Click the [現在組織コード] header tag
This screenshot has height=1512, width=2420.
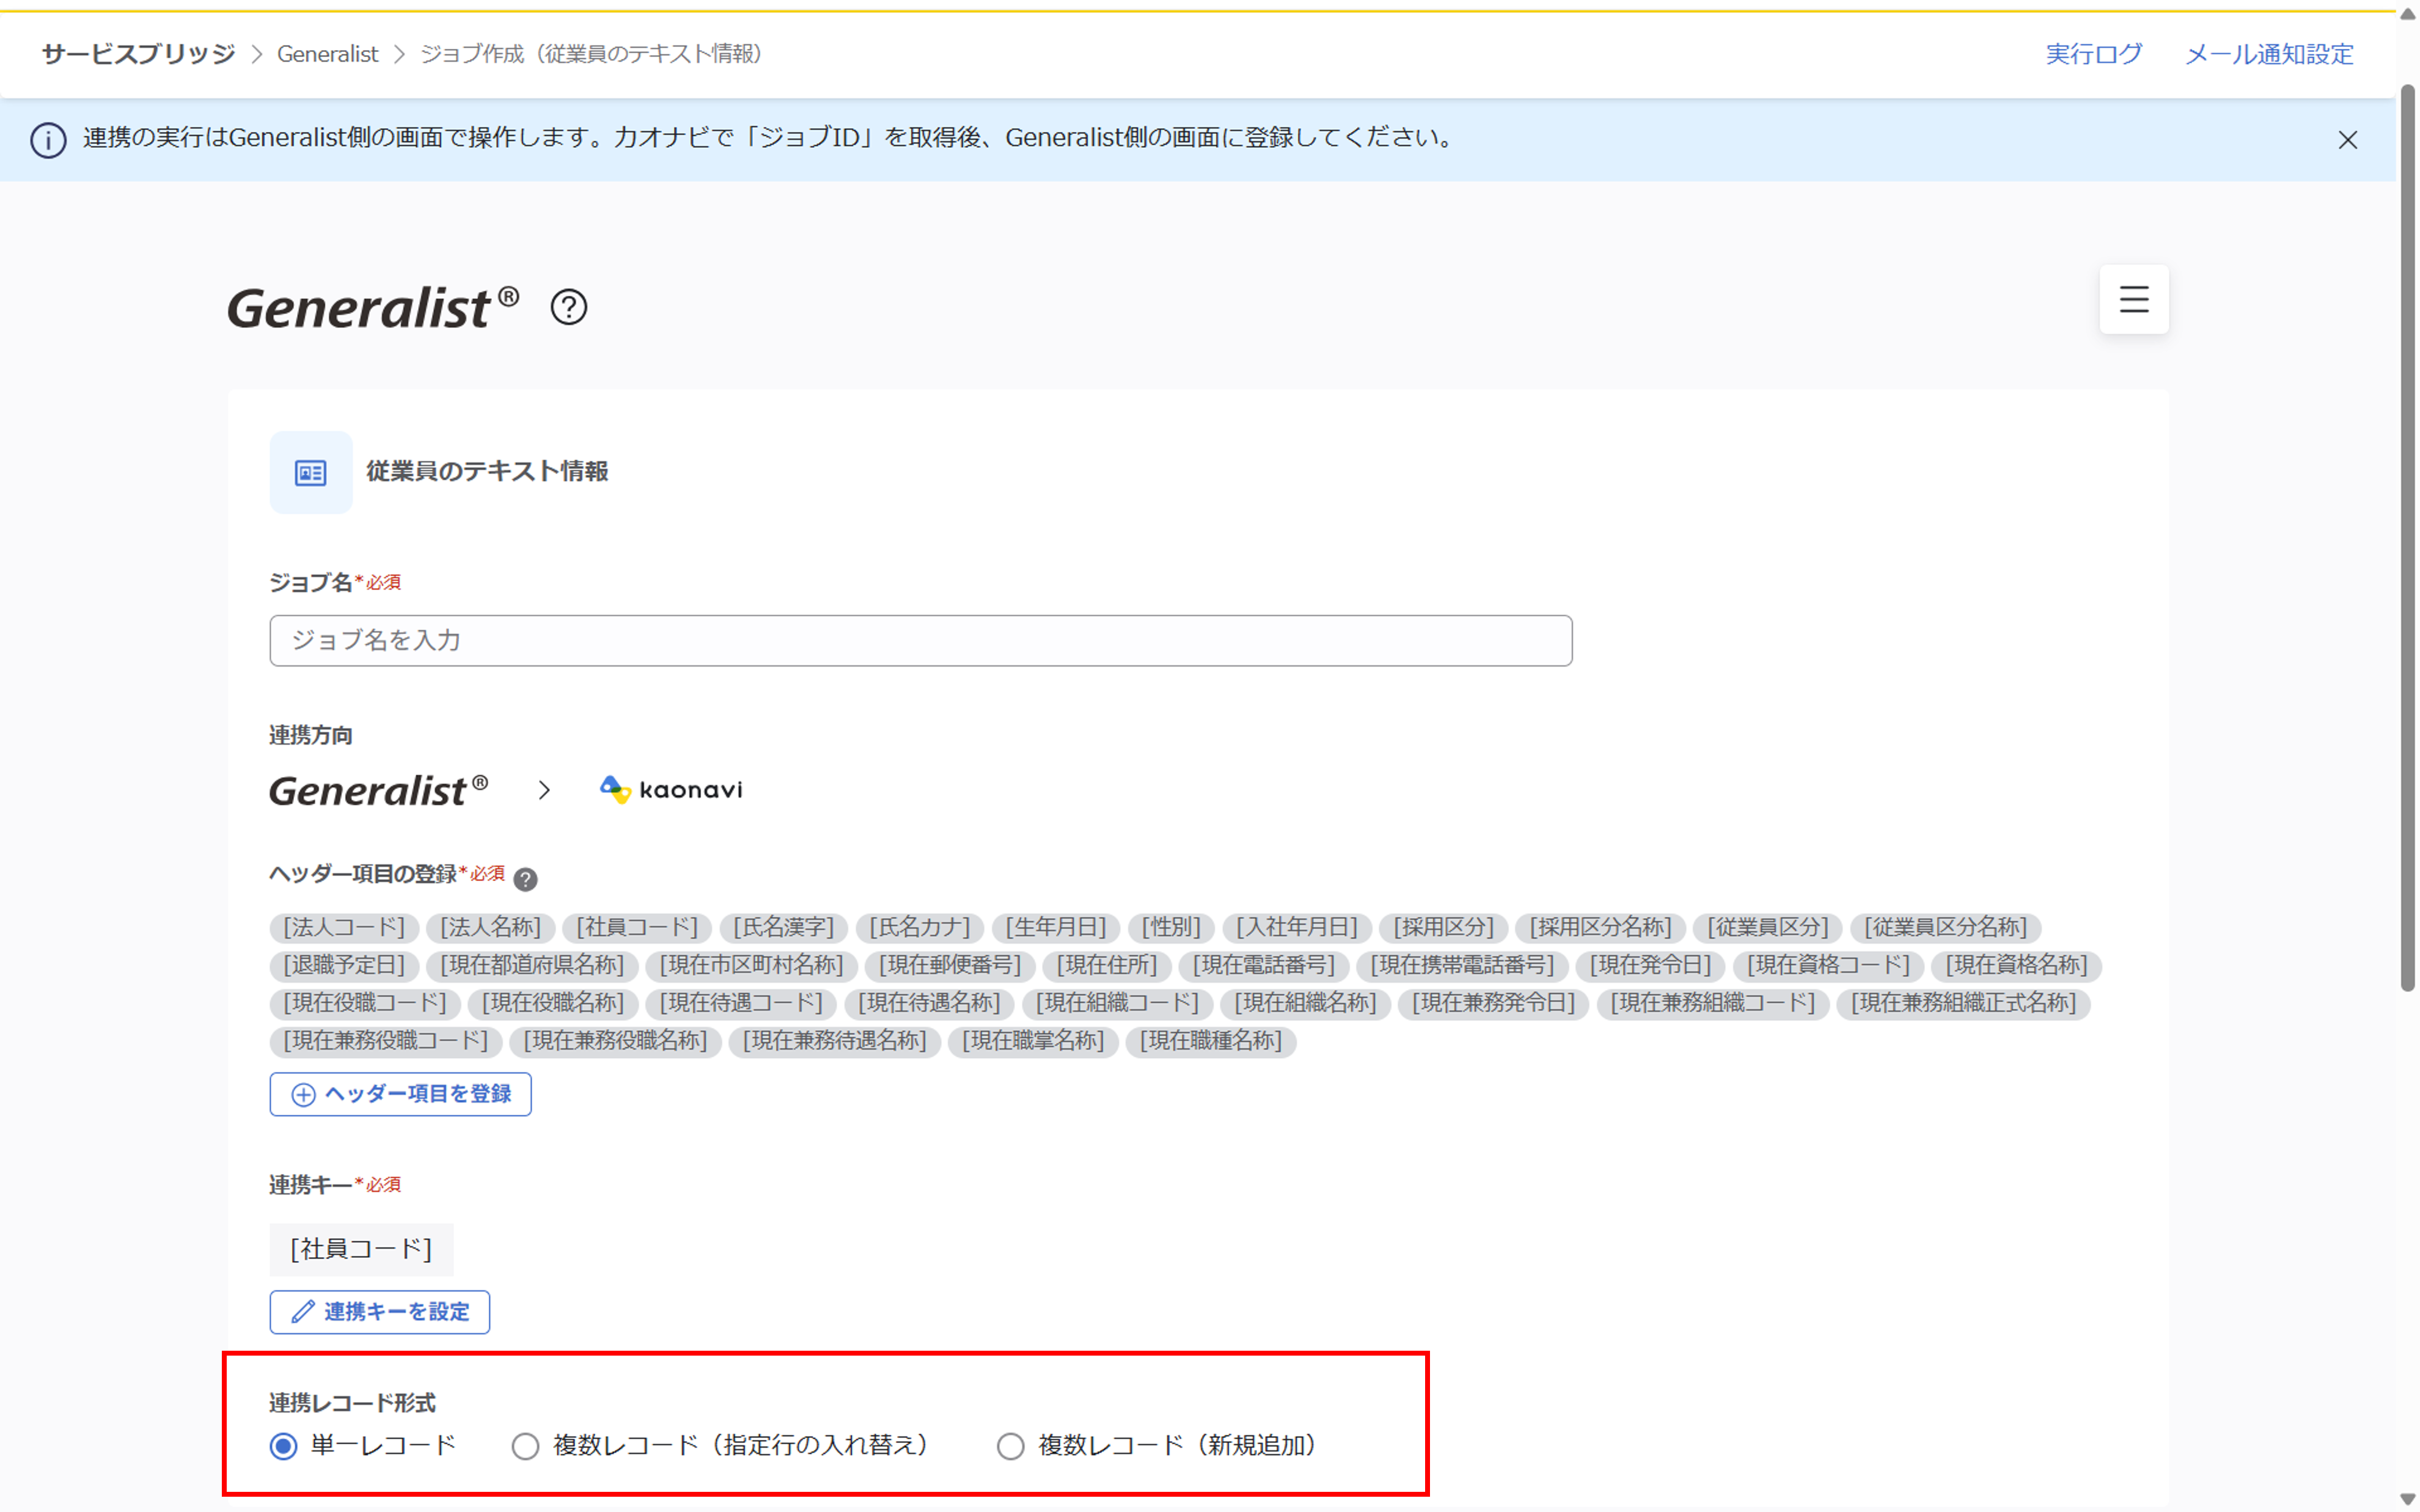pos(1117,1003)
